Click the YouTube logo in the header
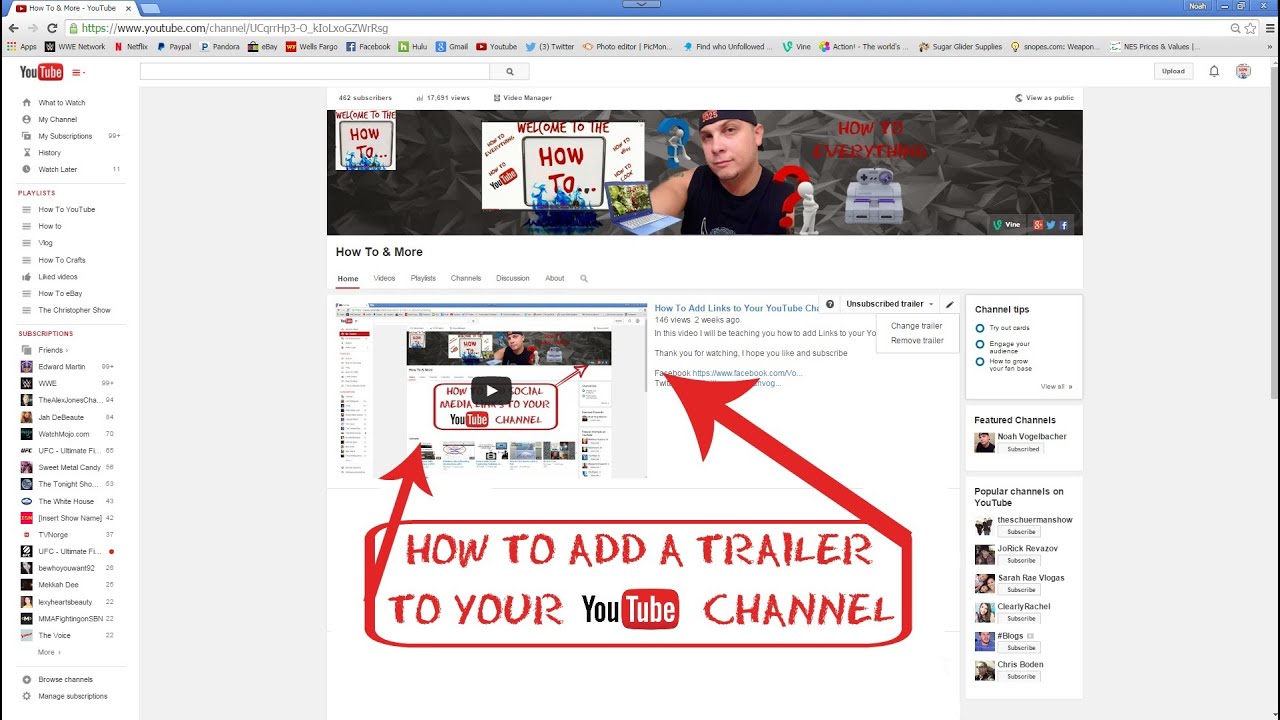 click(x=41, y=72)
